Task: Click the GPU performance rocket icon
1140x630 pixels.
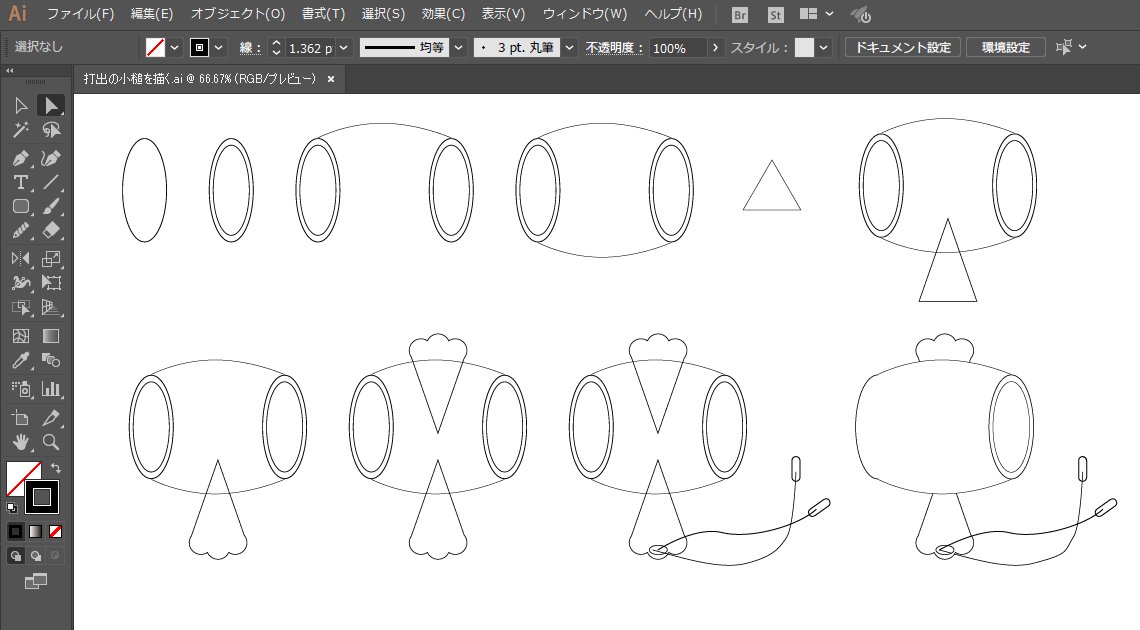Action: click(861, 15)
